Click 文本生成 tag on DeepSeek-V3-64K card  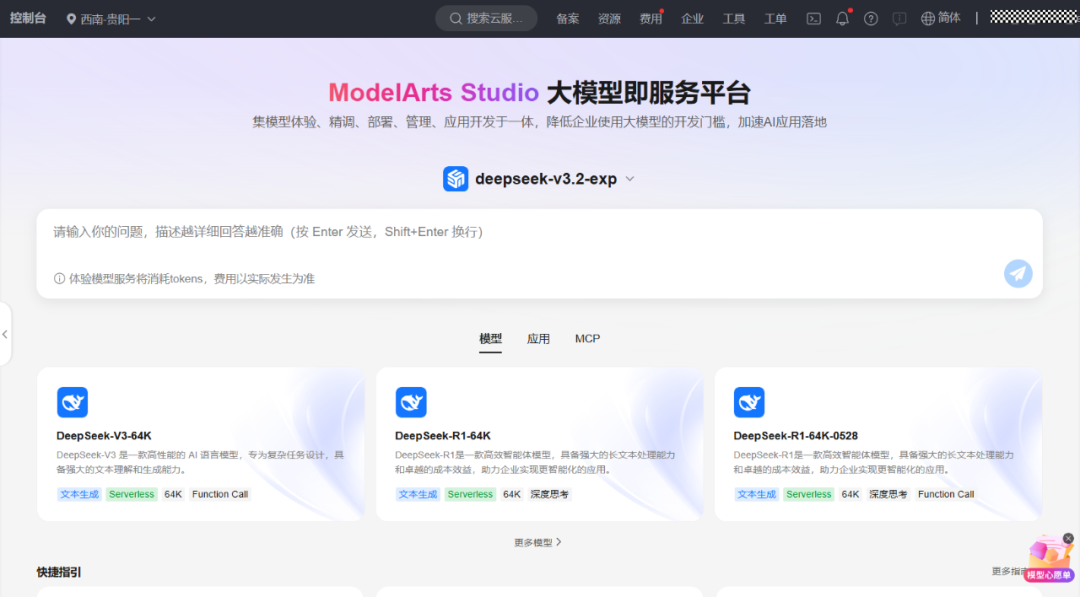(79, 494)
